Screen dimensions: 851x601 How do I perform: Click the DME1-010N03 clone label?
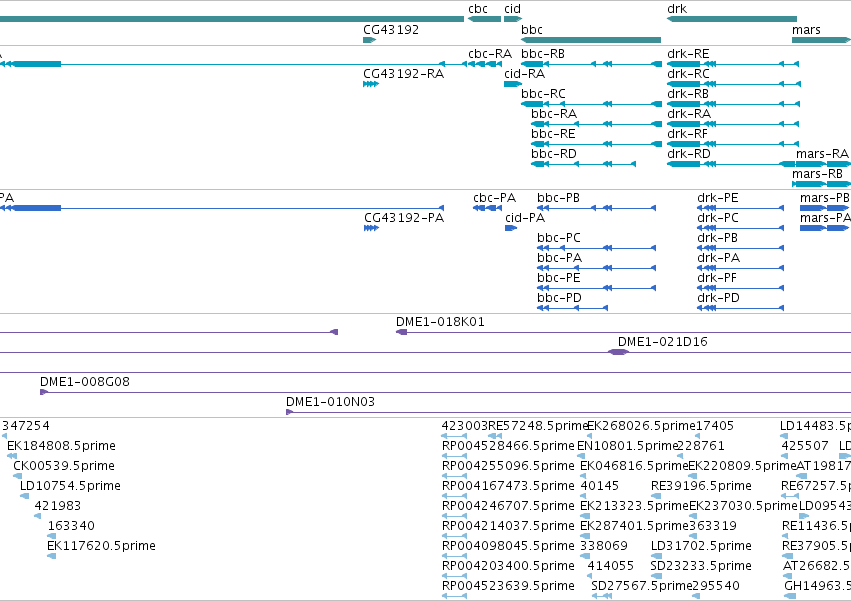331,403
